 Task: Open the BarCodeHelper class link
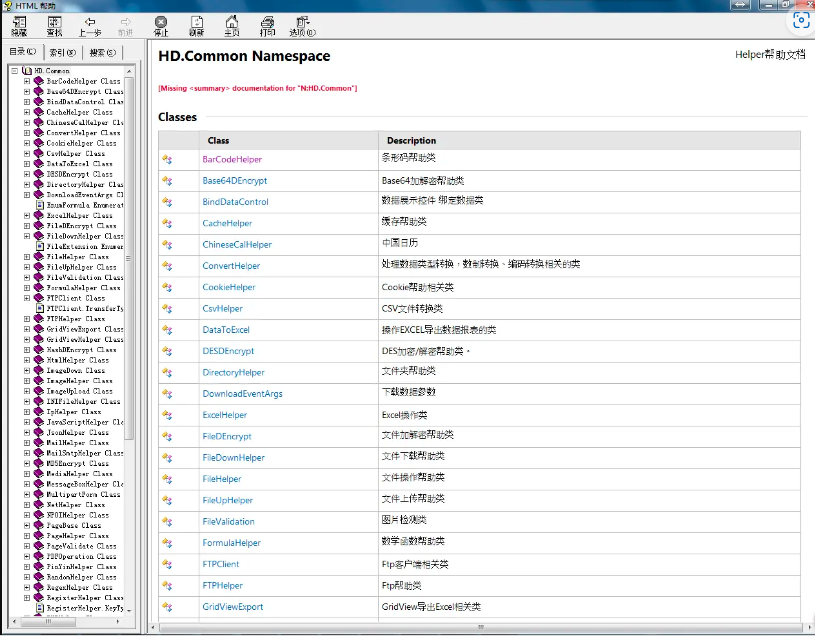pos(232,159)
